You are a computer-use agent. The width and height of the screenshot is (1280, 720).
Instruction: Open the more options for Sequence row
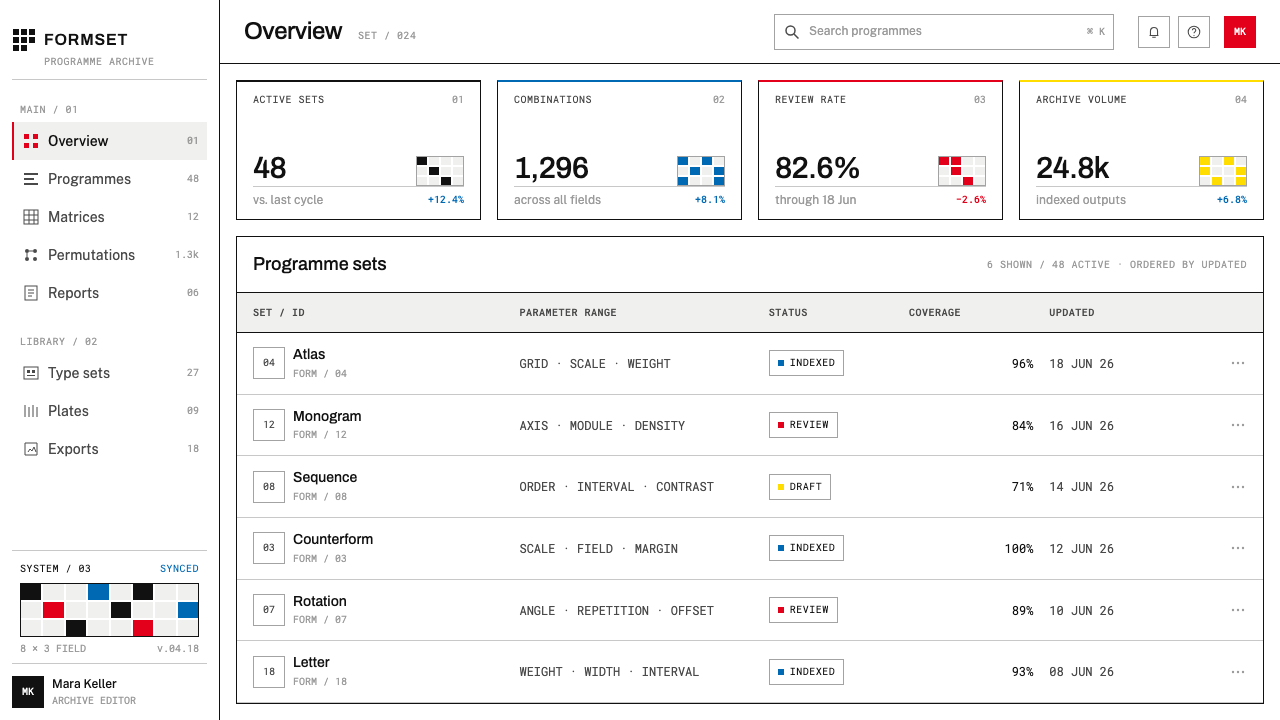[1238, 487]
